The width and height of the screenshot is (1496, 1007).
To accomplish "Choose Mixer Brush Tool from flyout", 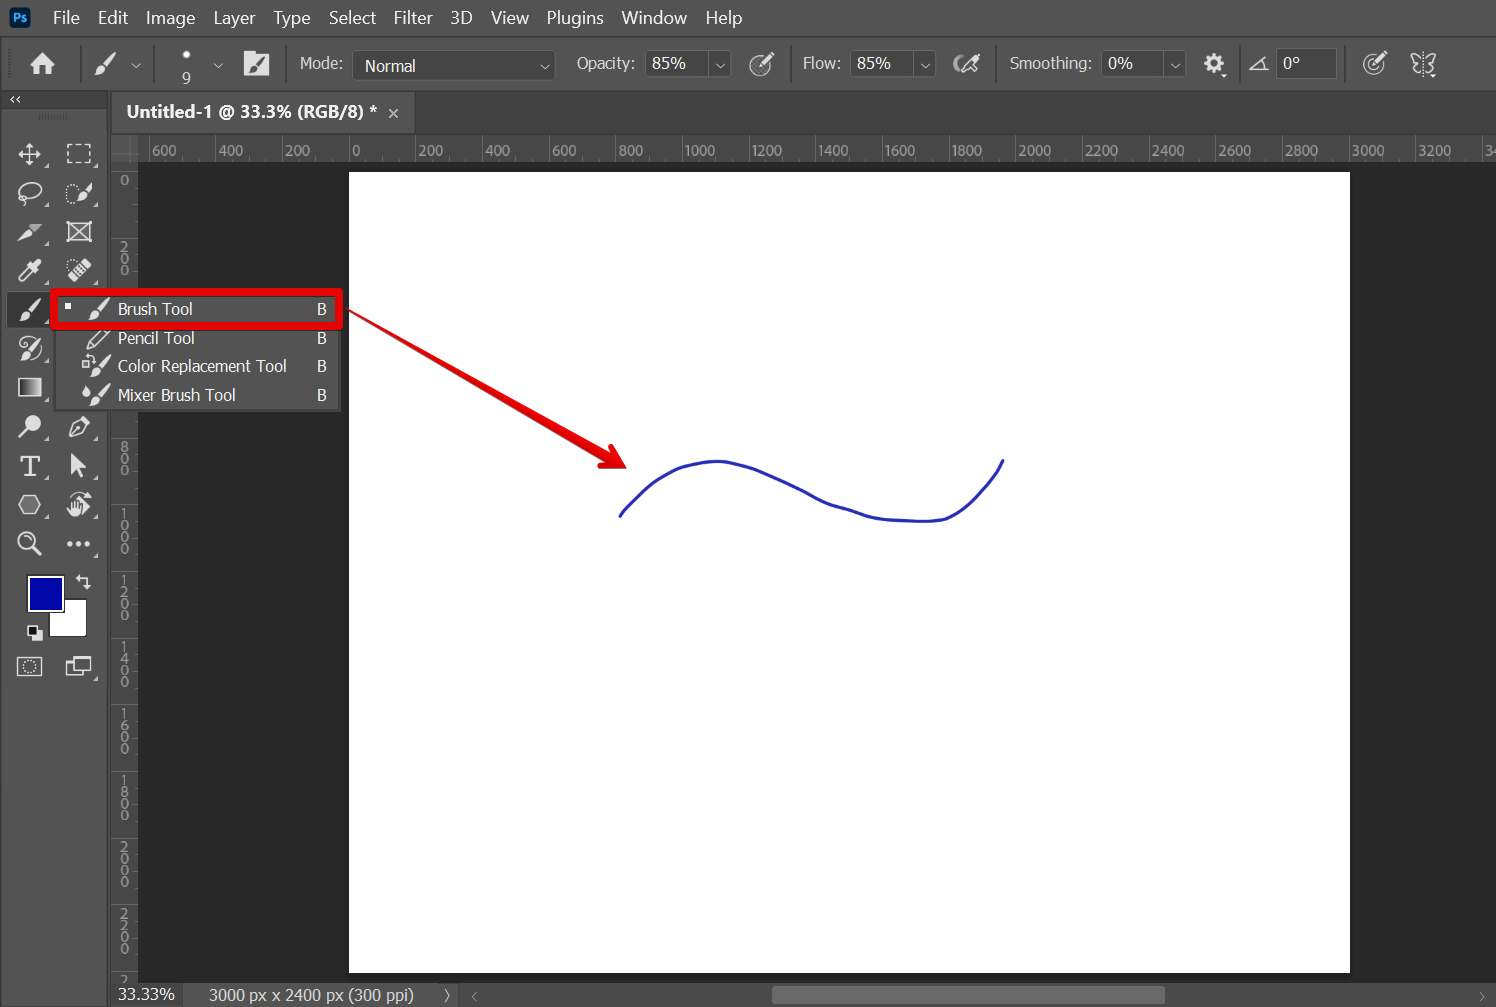I will 176,395.
